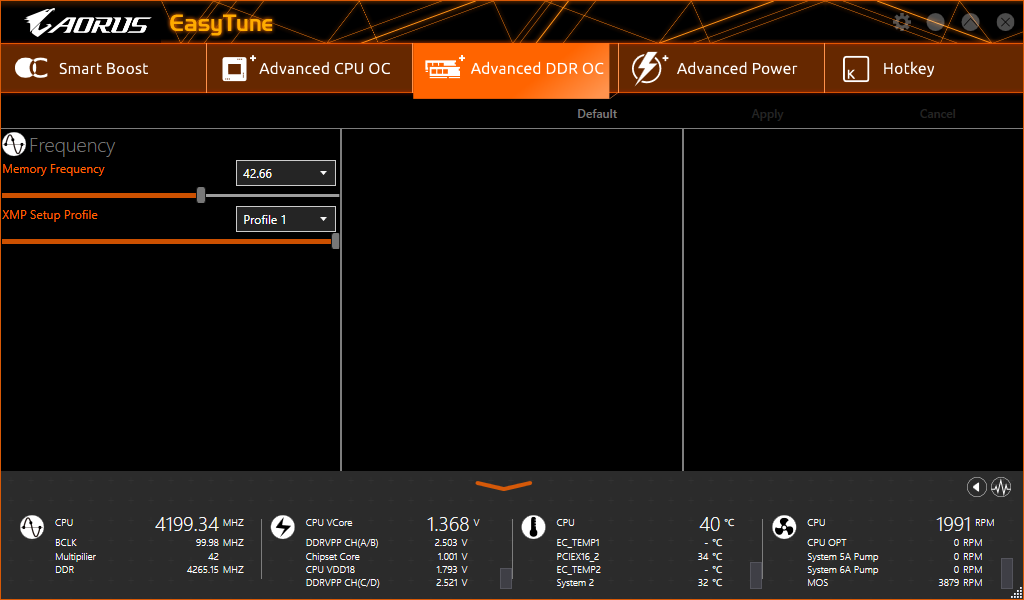Click the Default button
Screen dimensions: 1024x600
coord(597,114)
